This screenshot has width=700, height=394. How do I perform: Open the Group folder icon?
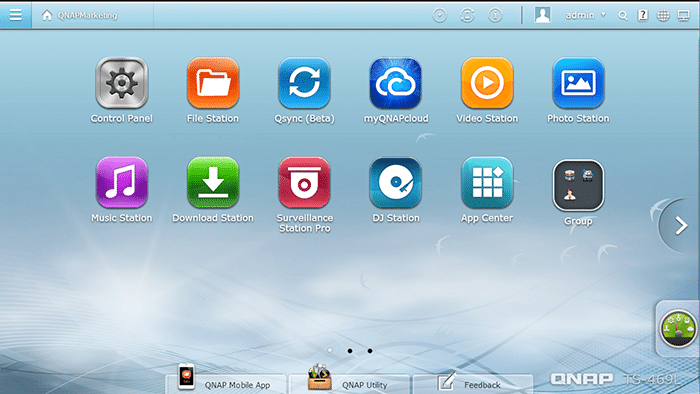pyautogui.click(x=578, y=185)
